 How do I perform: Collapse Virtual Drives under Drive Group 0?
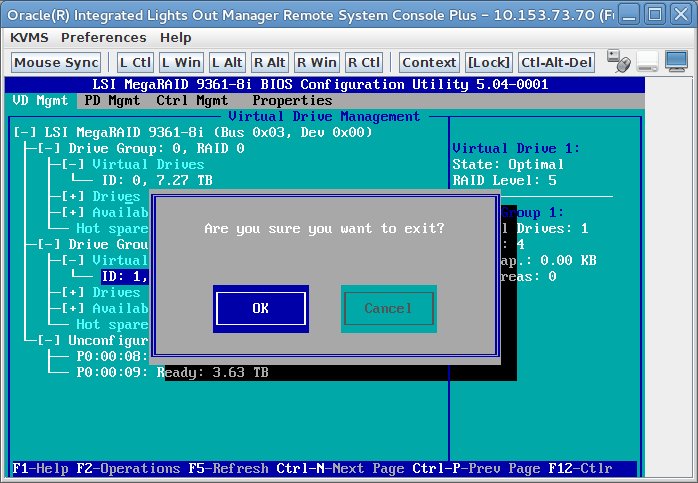coord(73,164)
